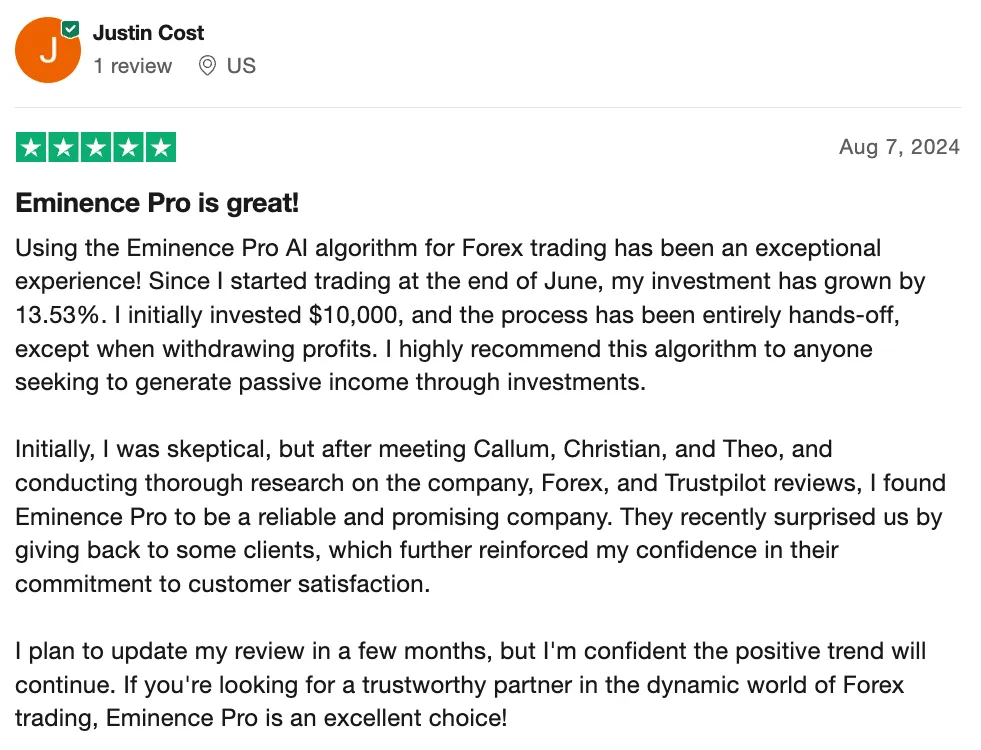
Task: Click the '$10,000' amount in the review
Action: pos(352,315)
